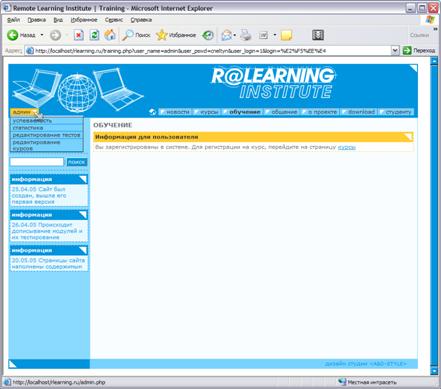Open the Home page icon in toolbar
This screenshot has height=389, width=441.
[110, 35]
